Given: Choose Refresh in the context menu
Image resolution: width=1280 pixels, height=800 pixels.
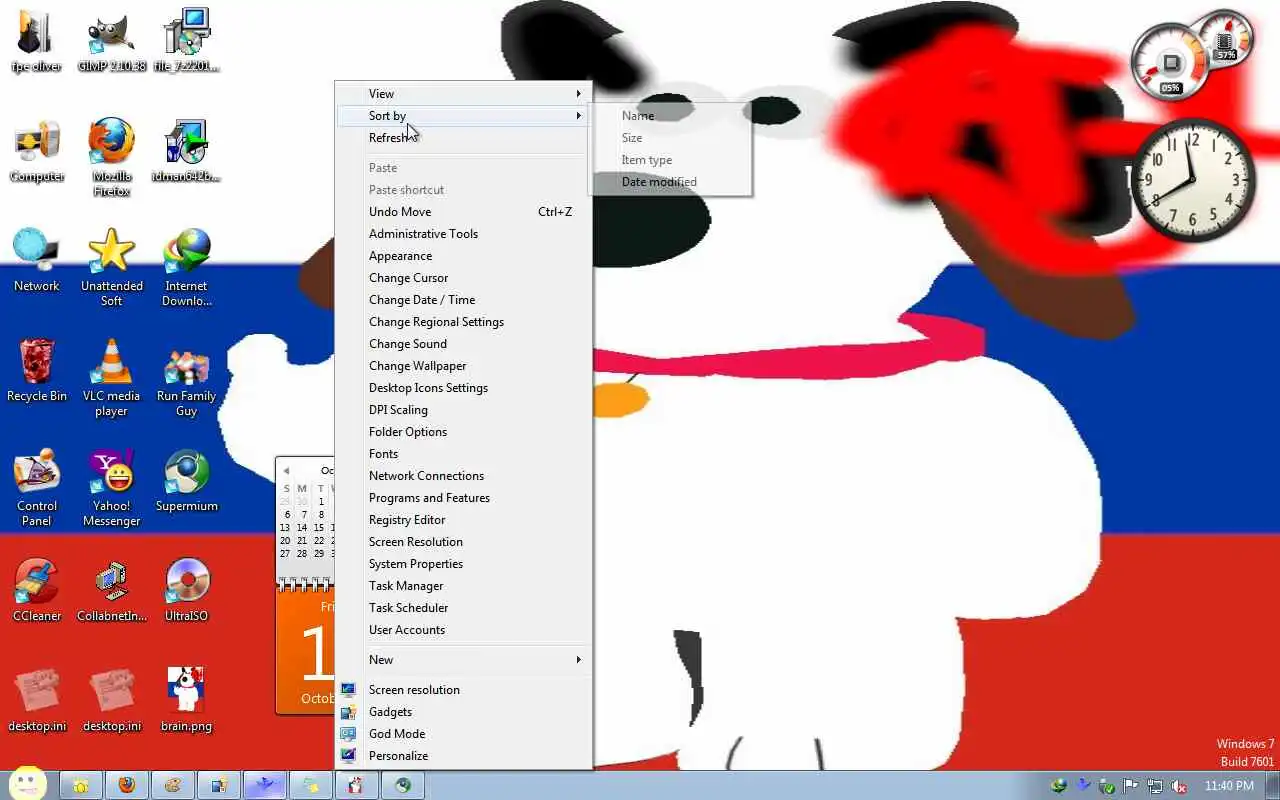Looking at the screenshot, I should click(463, 138).
